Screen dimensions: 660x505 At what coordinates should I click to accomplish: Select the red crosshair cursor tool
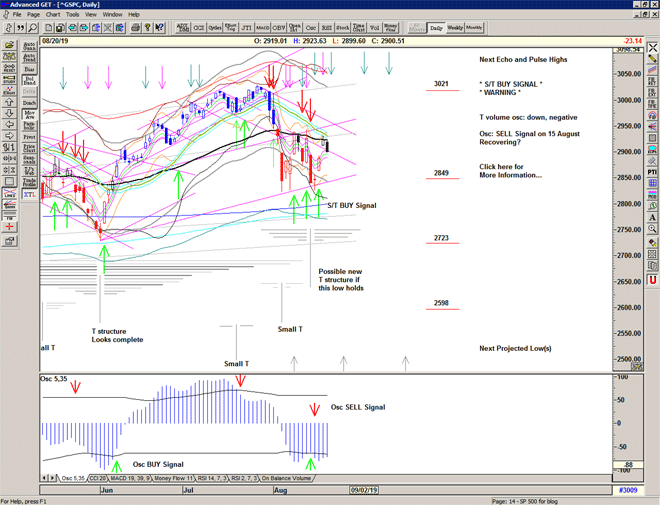(7, 227)
